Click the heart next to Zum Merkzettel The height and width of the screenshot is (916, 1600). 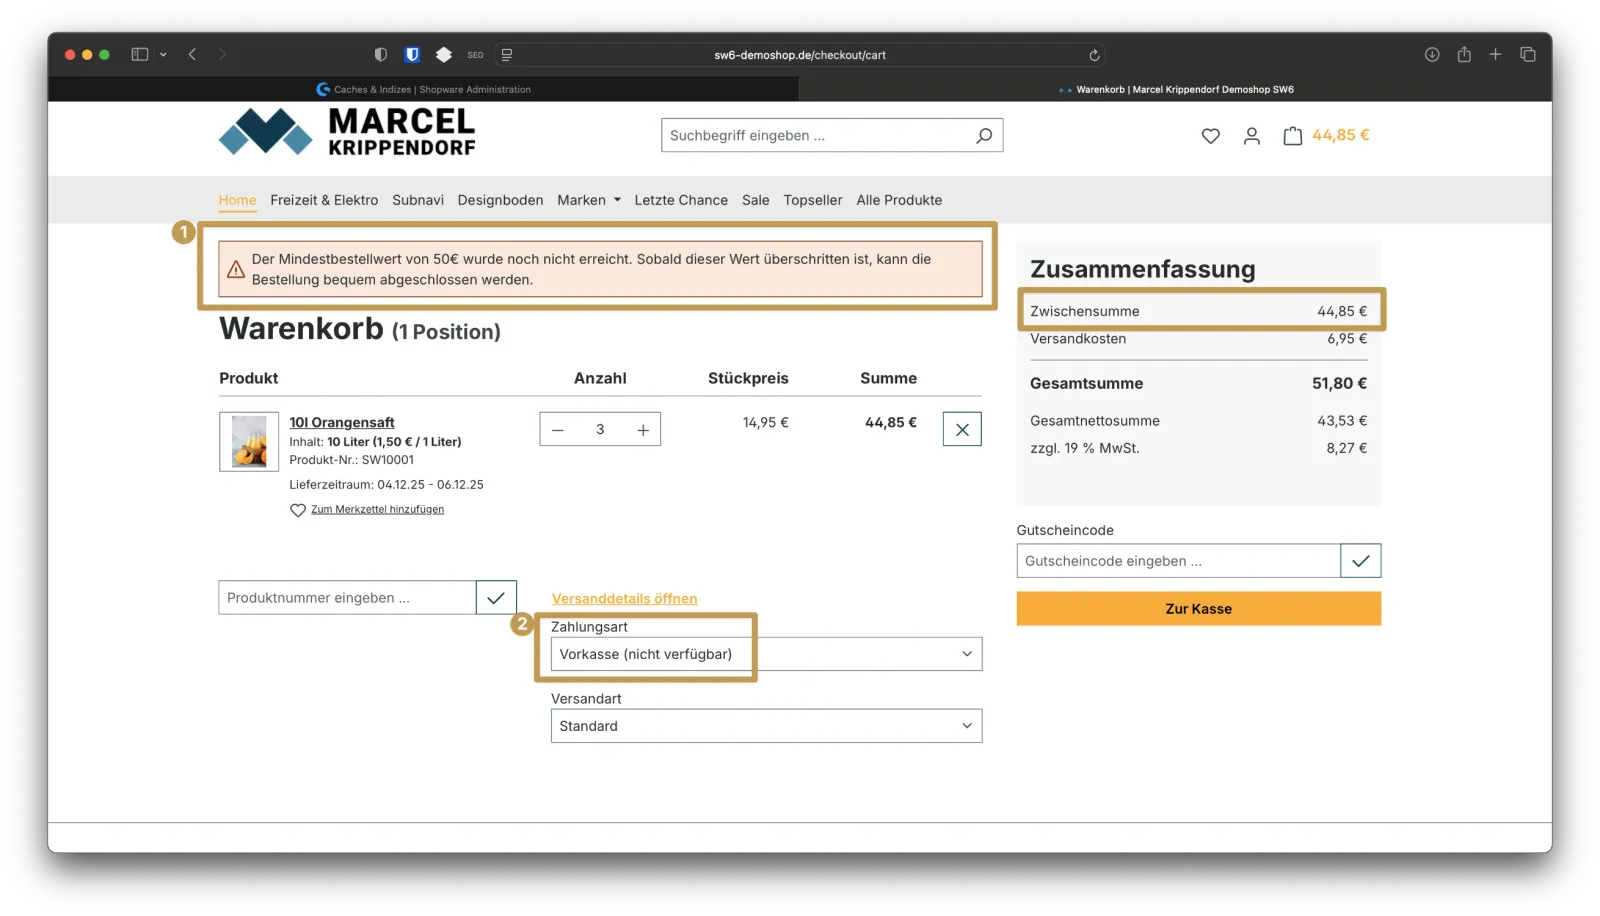tap(297, 510)
